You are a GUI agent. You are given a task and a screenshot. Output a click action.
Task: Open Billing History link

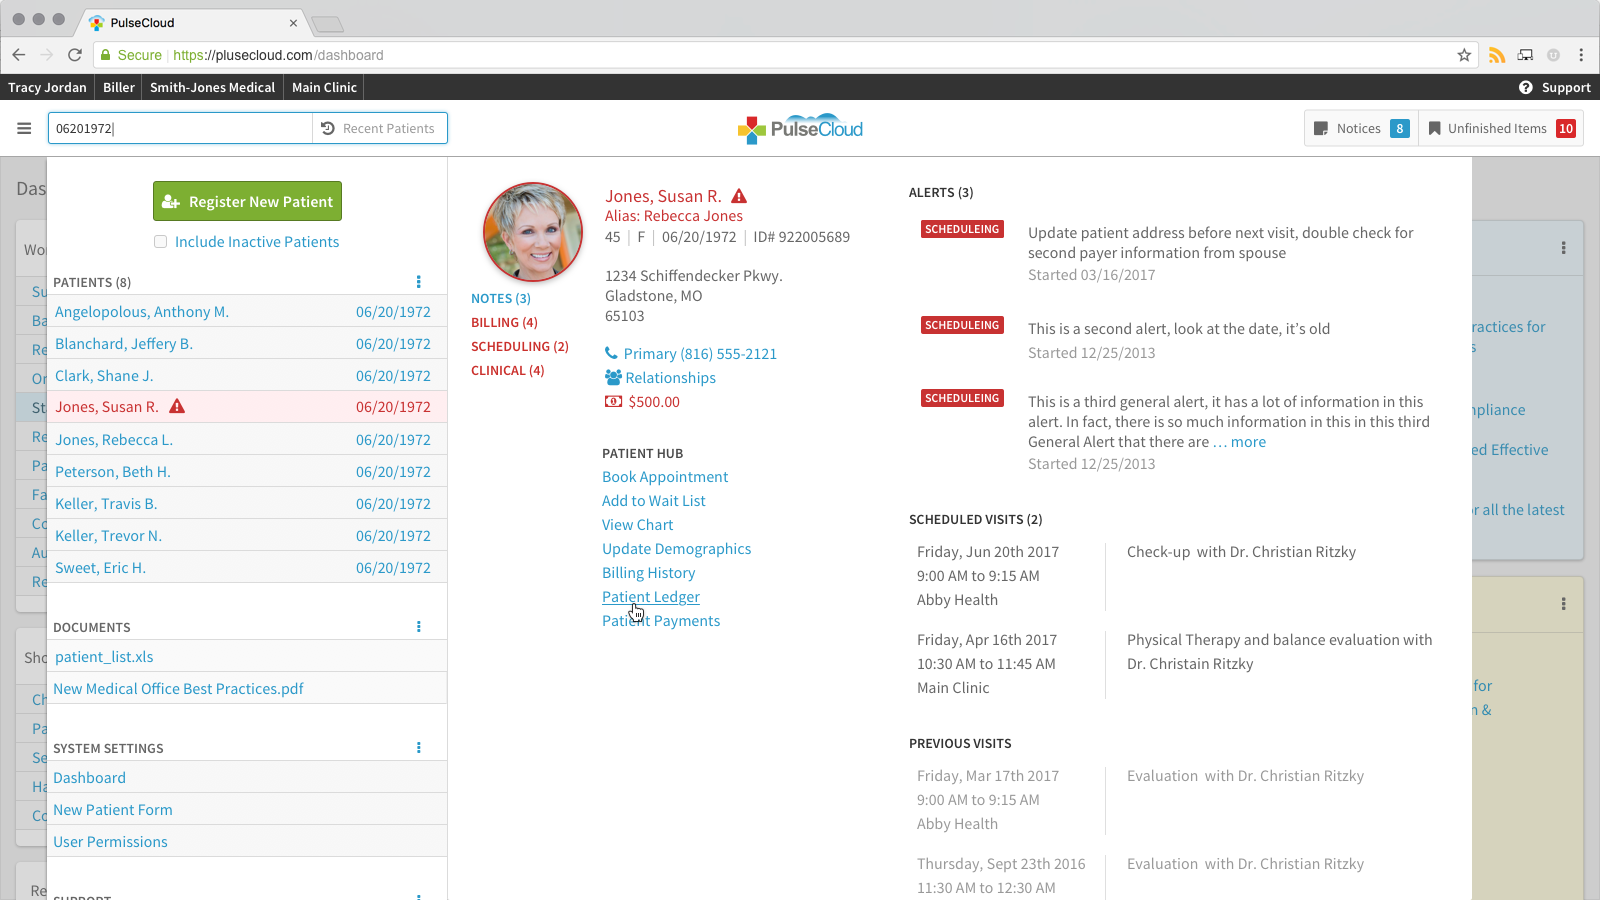(649, 573)
